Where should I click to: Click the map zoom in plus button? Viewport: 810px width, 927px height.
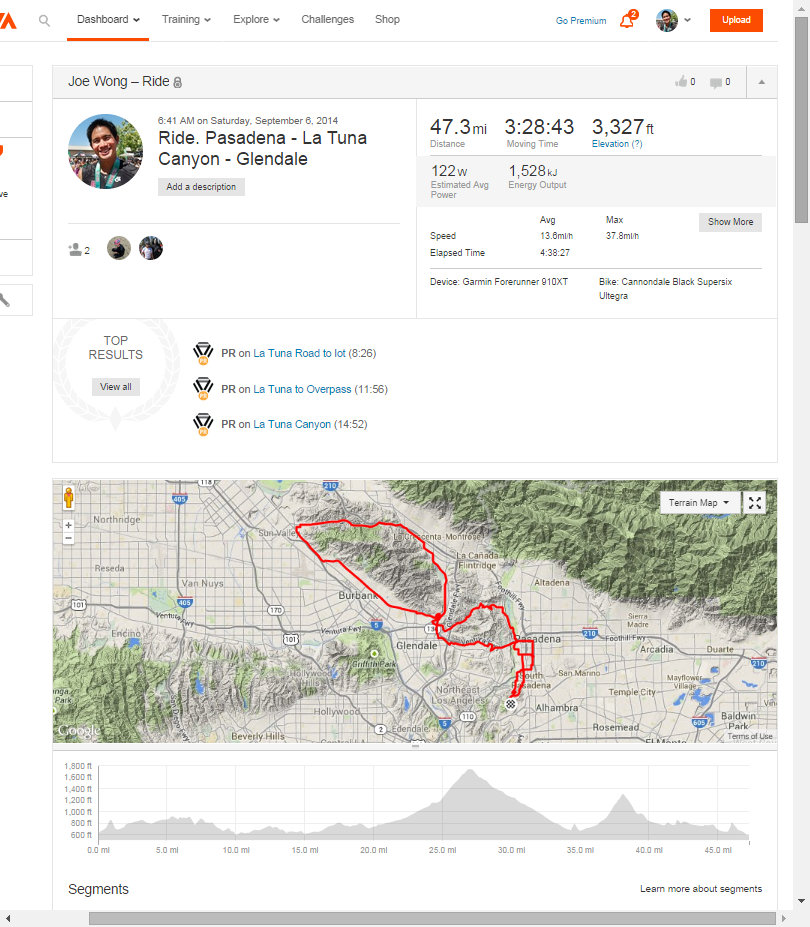click(x=68, y=525)
